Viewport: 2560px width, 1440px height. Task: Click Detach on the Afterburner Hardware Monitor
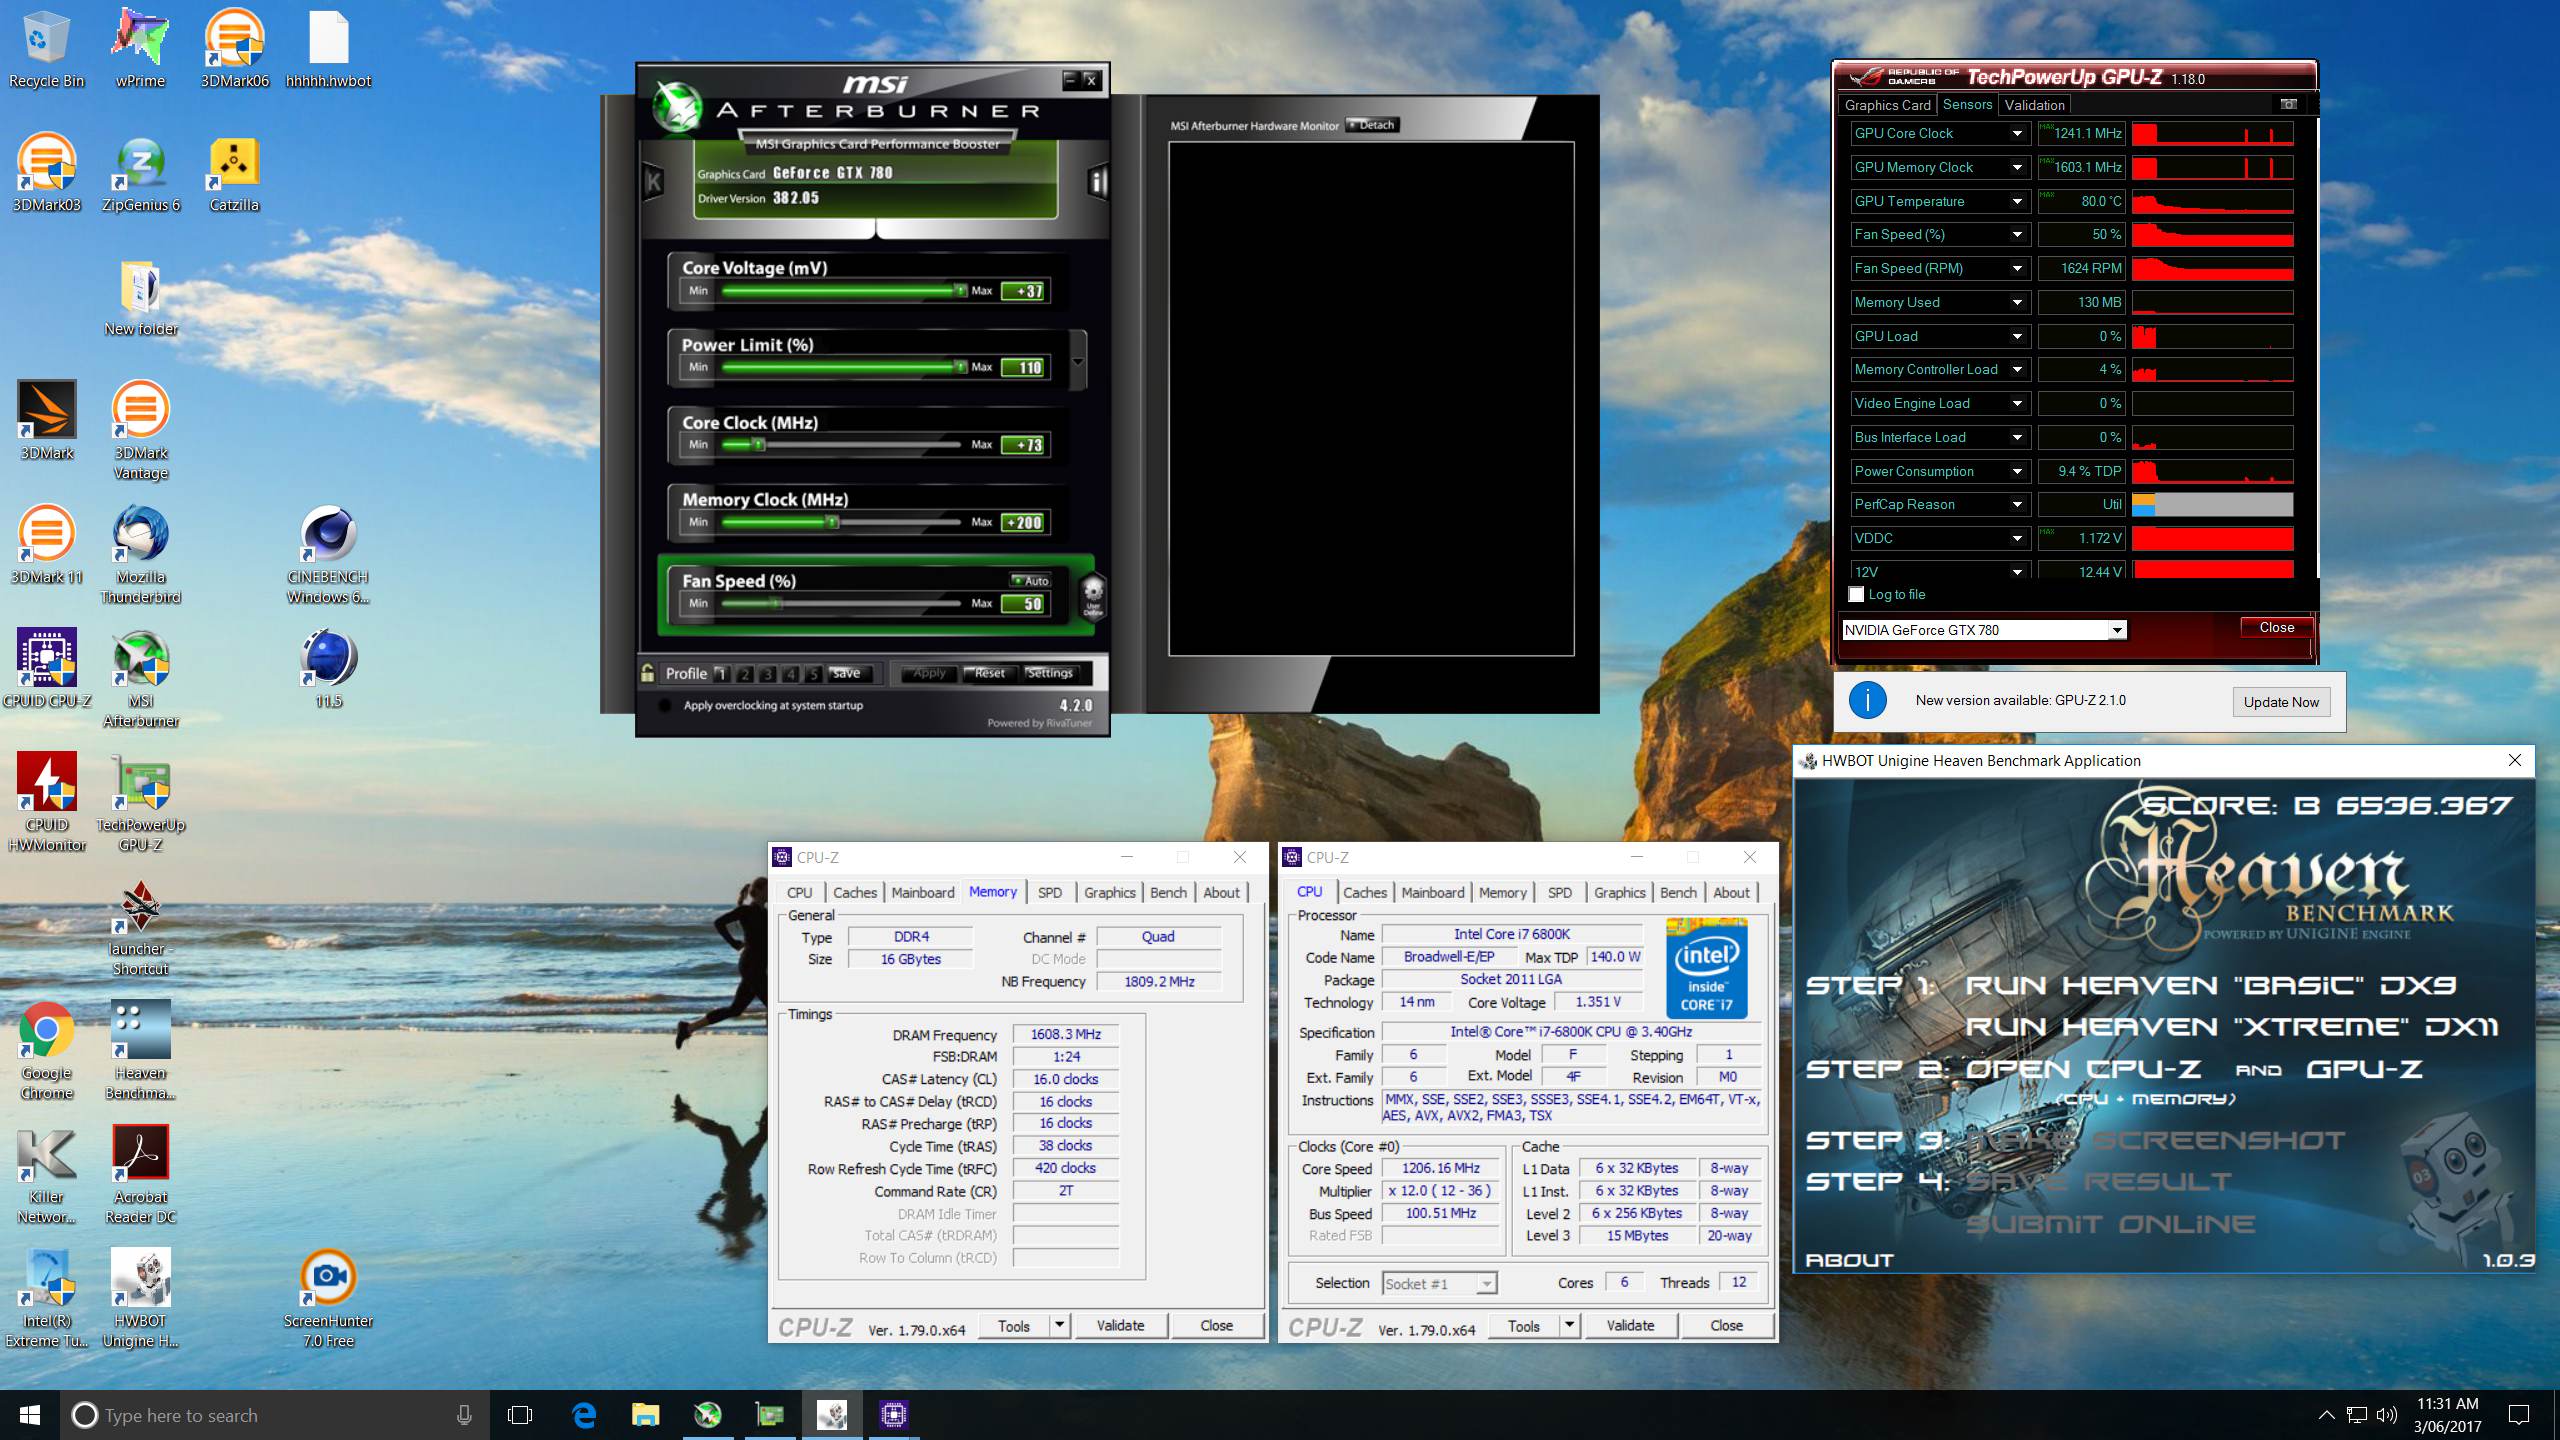(x=1373, y=125)
